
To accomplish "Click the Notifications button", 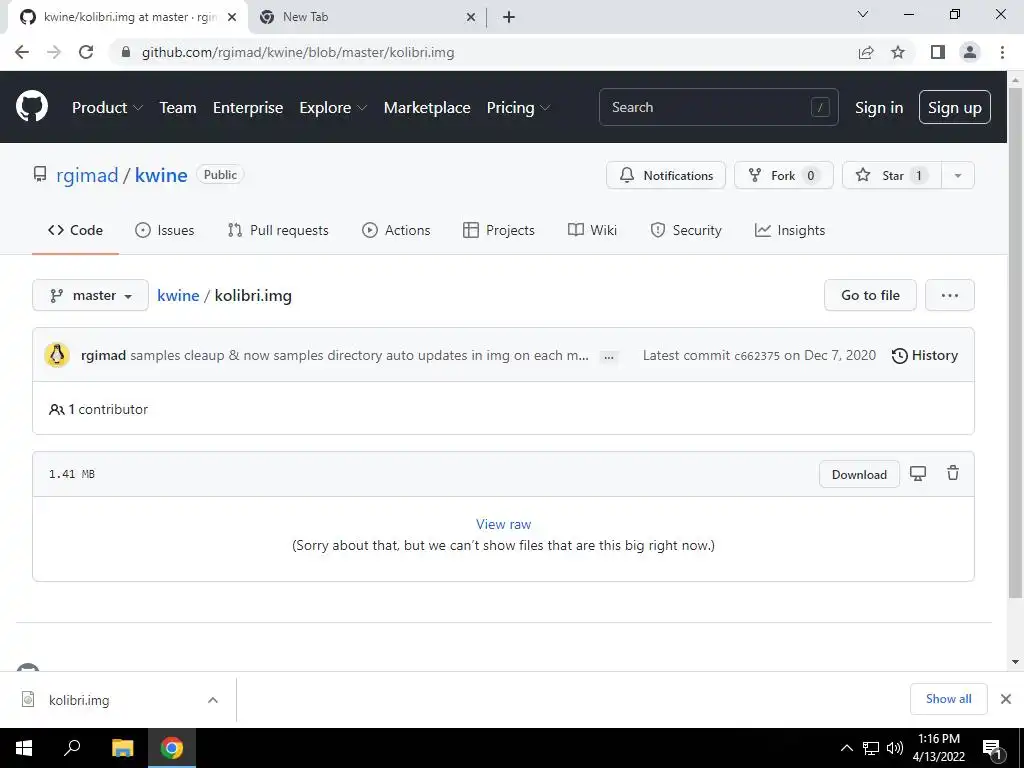I will (x=665, y=175).
